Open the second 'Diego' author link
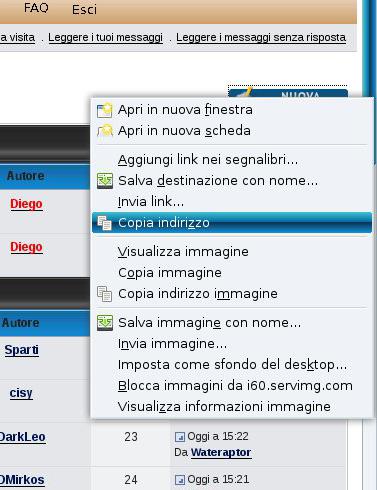 click(26, 247)
